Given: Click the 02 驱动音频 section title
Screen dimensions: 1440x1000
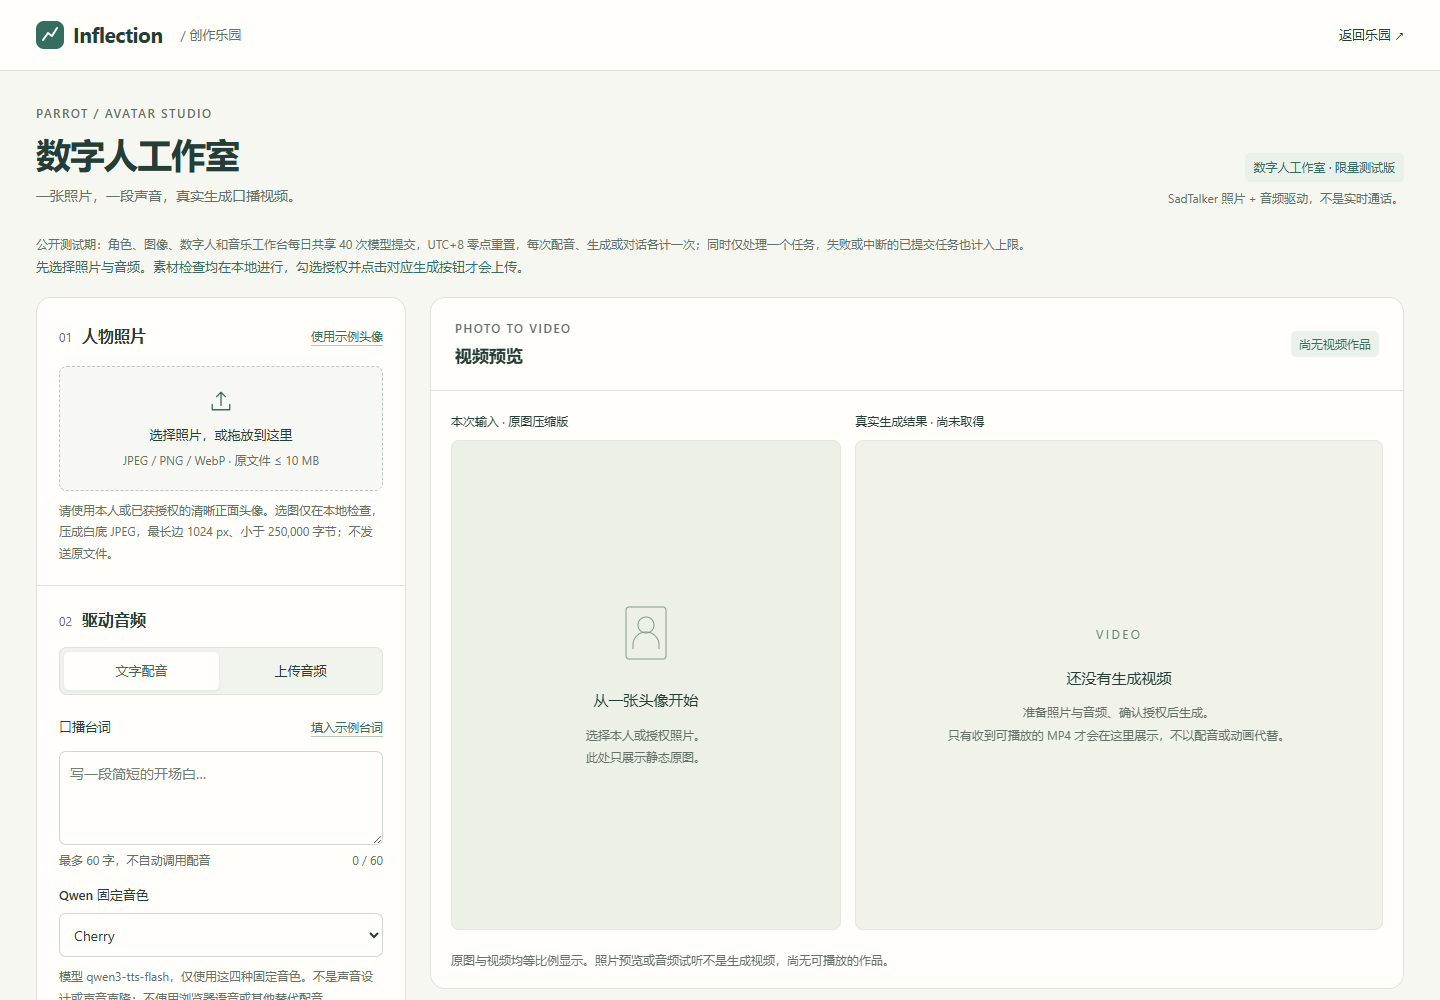Looking at the screenshot, I should tap(102, 621).
